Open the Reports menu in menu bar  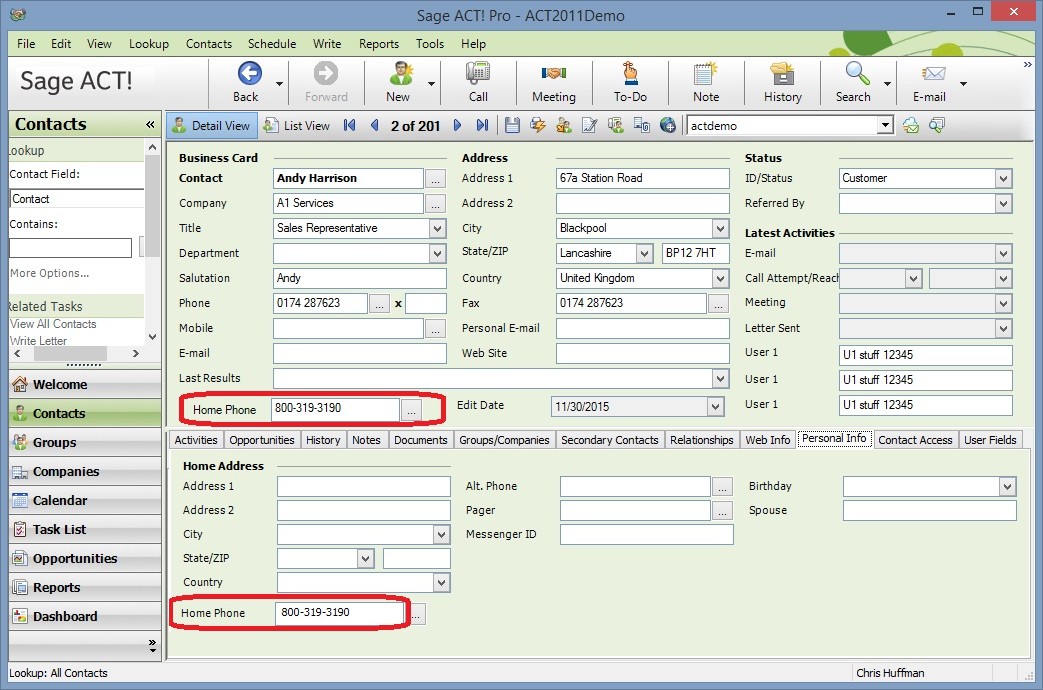click(379, 44)
